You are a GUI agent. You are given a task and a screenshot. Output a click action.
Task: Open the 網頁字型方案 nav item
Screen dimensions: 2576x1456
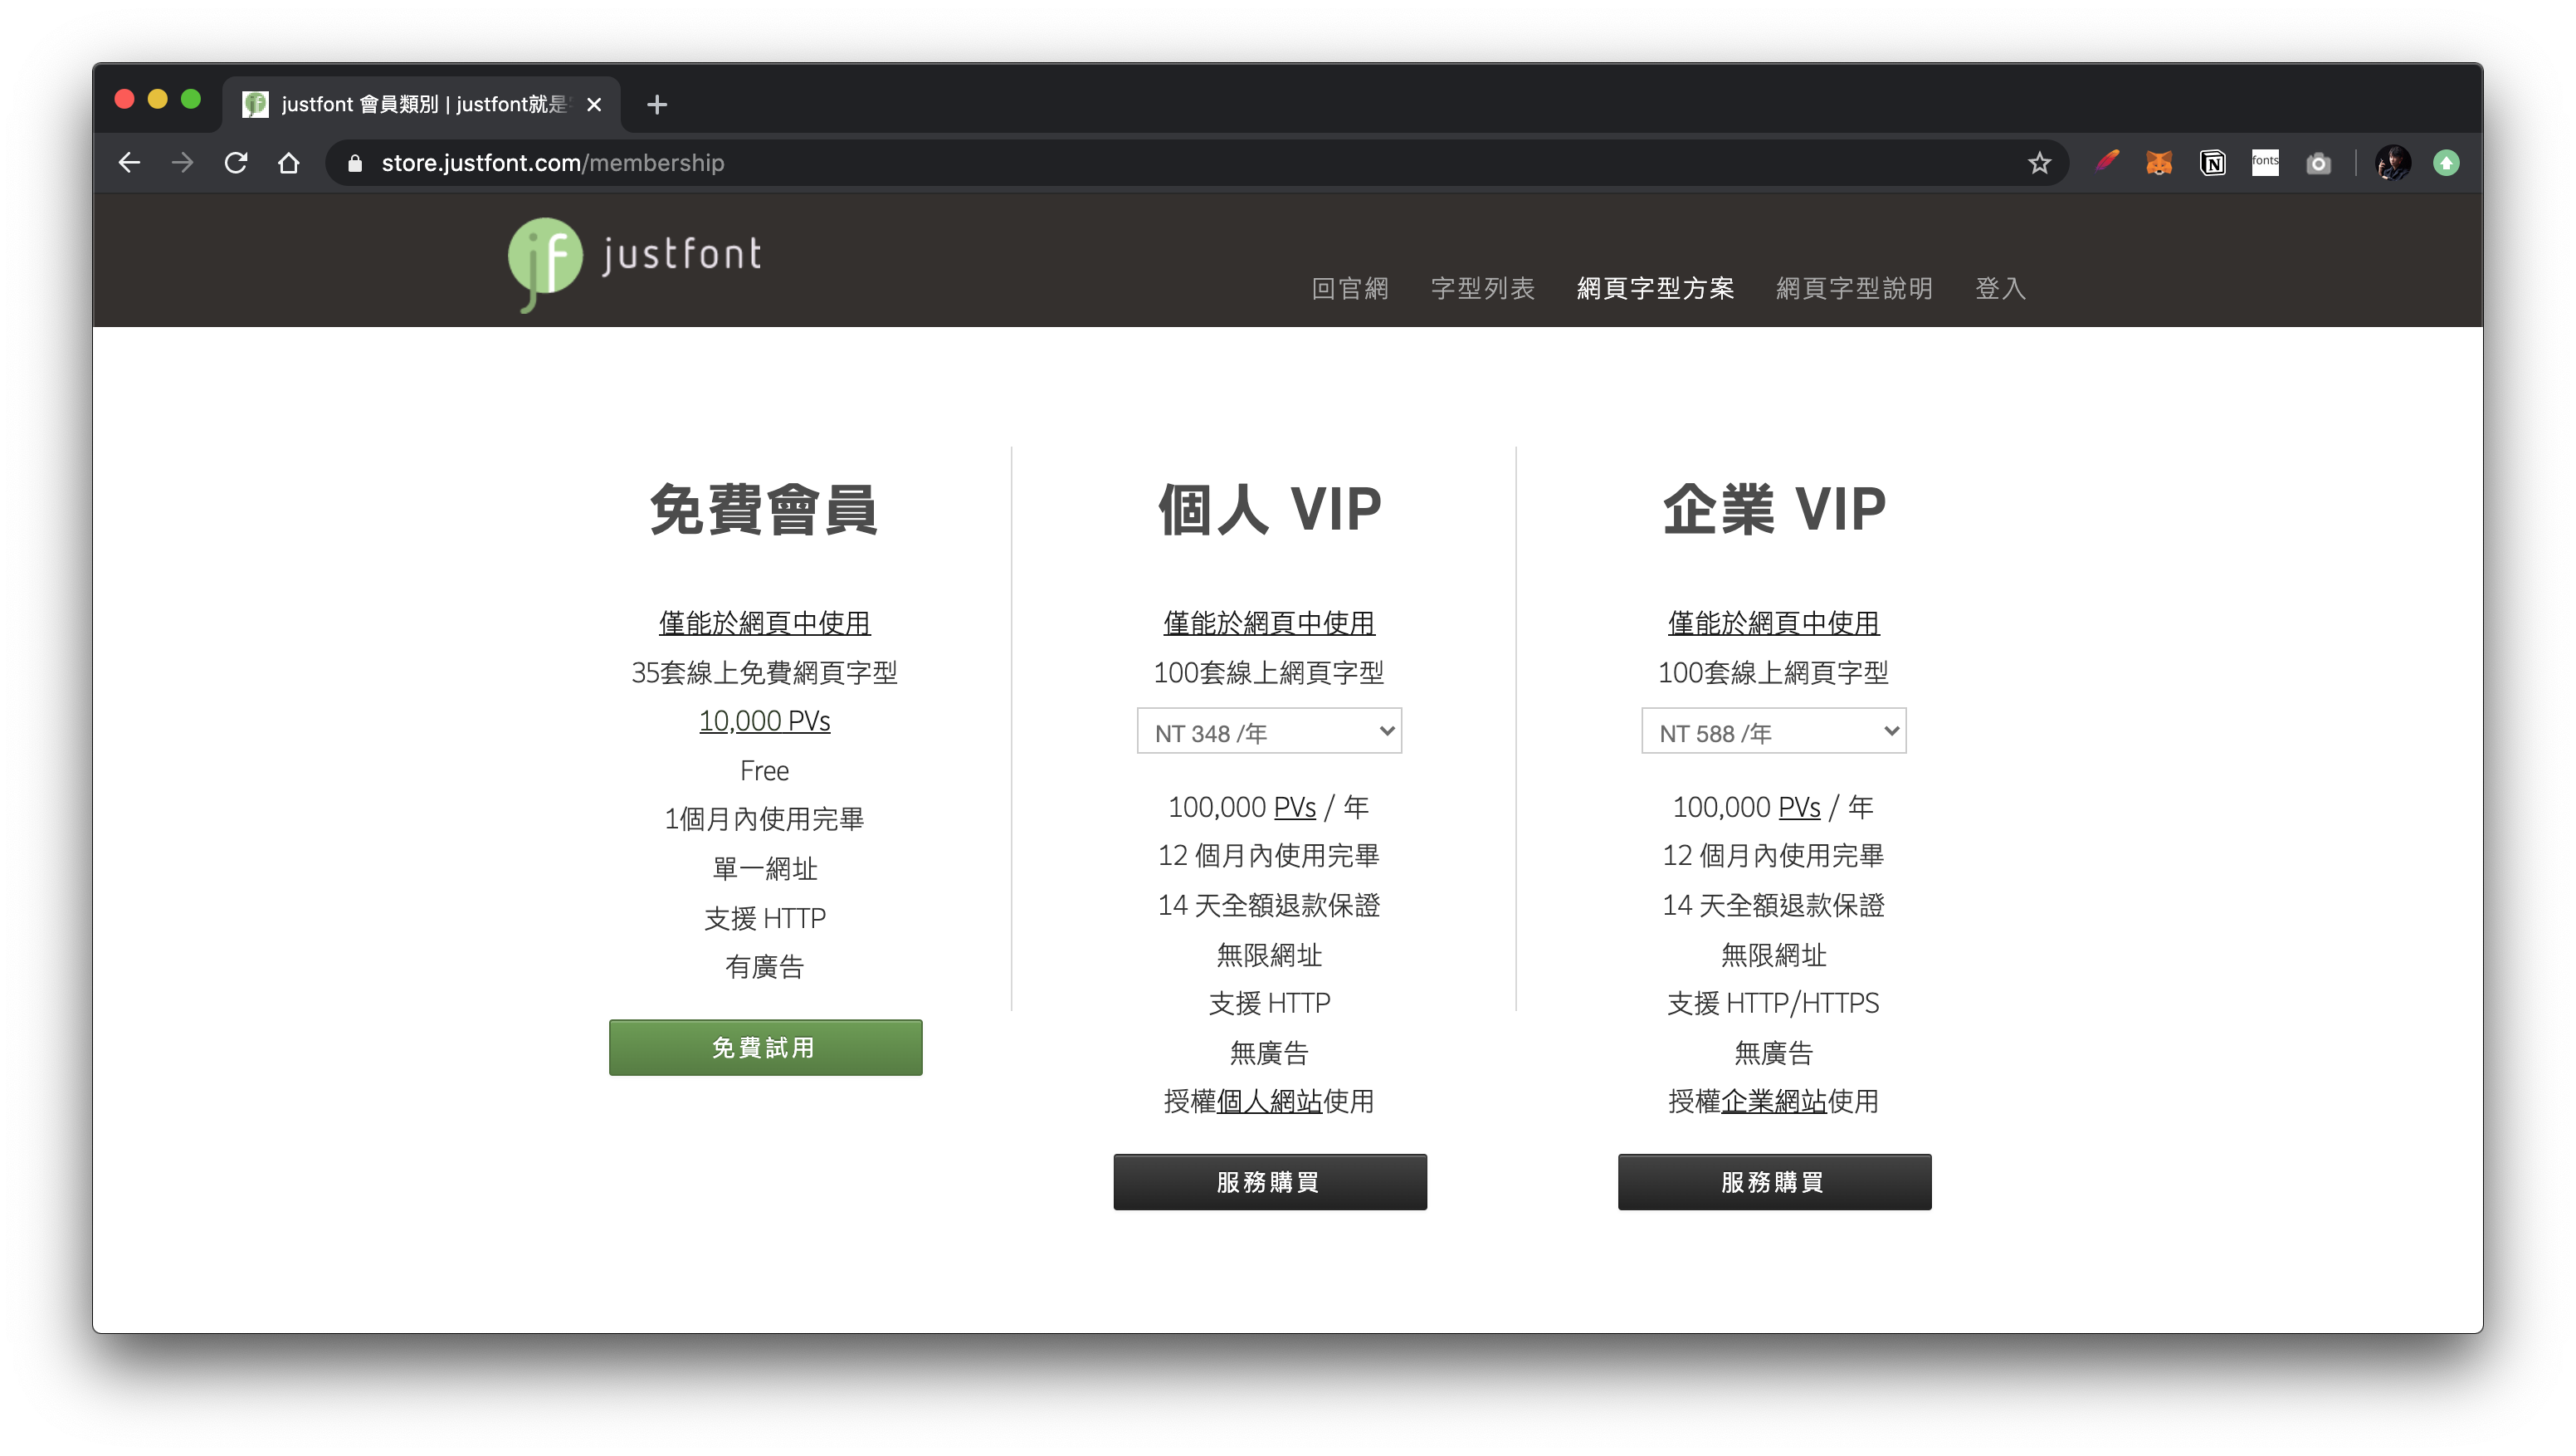click(1655, 288)
